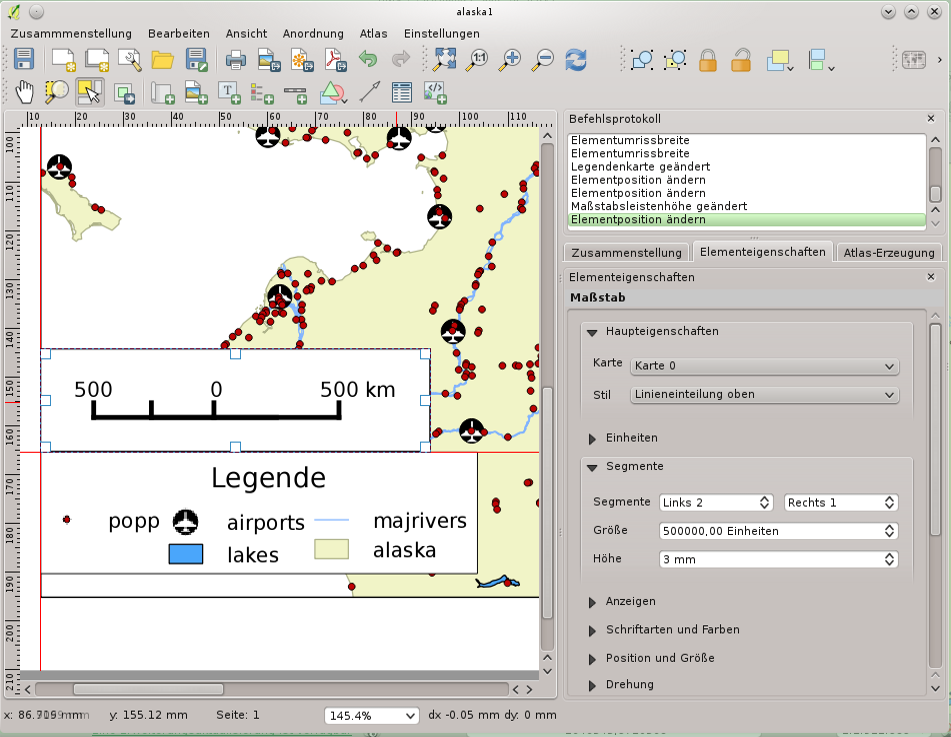
Task: Select the Pan composer hand tool
Action: 24,93
